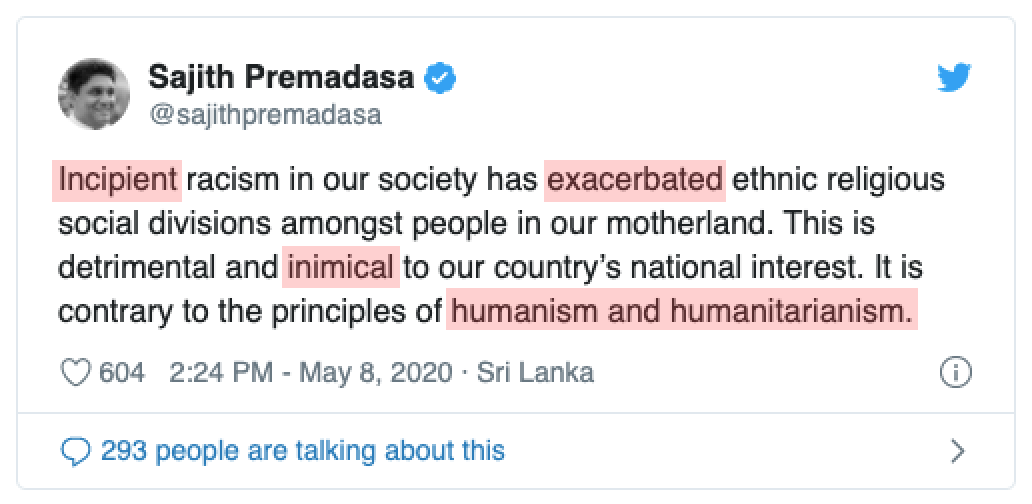
Task: Expand the conversation via right chevron
Action: pyautogui.click(x=958, y=451)
